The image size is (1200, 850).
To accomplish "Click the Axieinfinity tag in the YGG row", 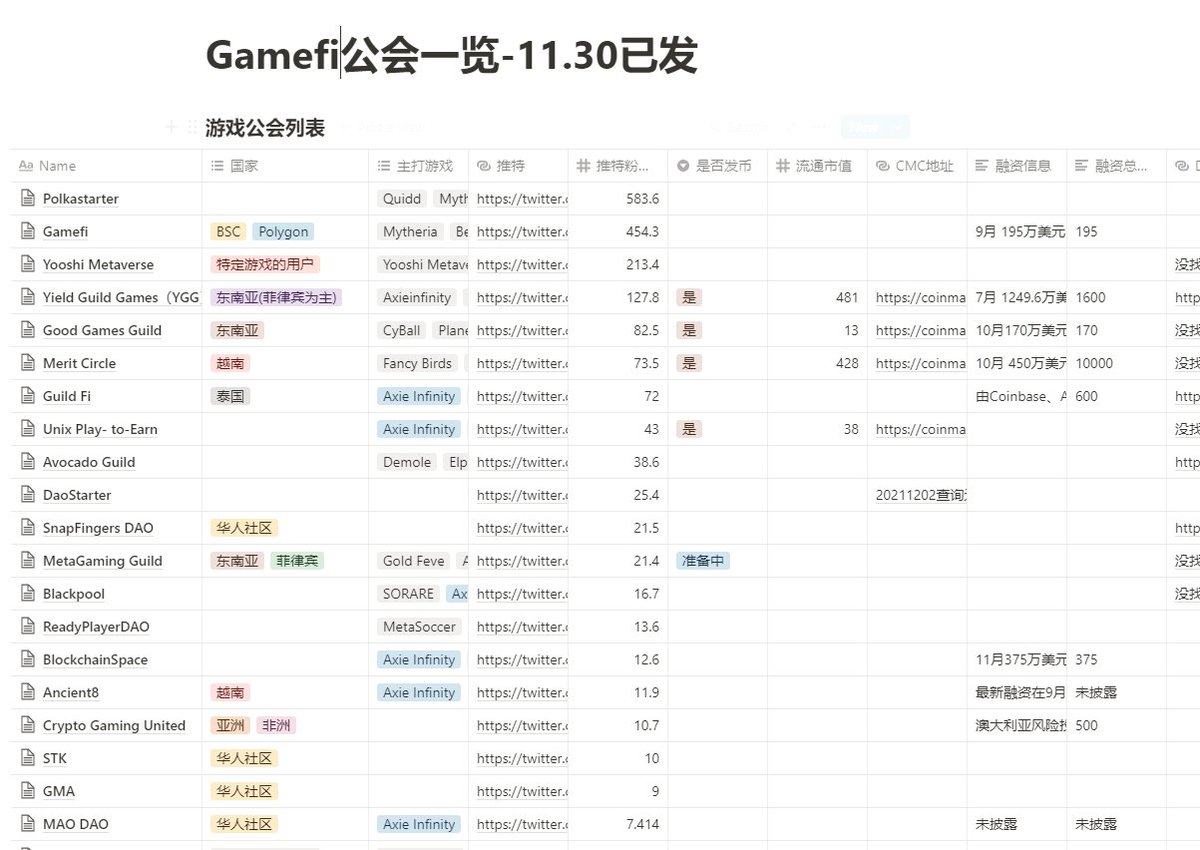I will (417, 298).
